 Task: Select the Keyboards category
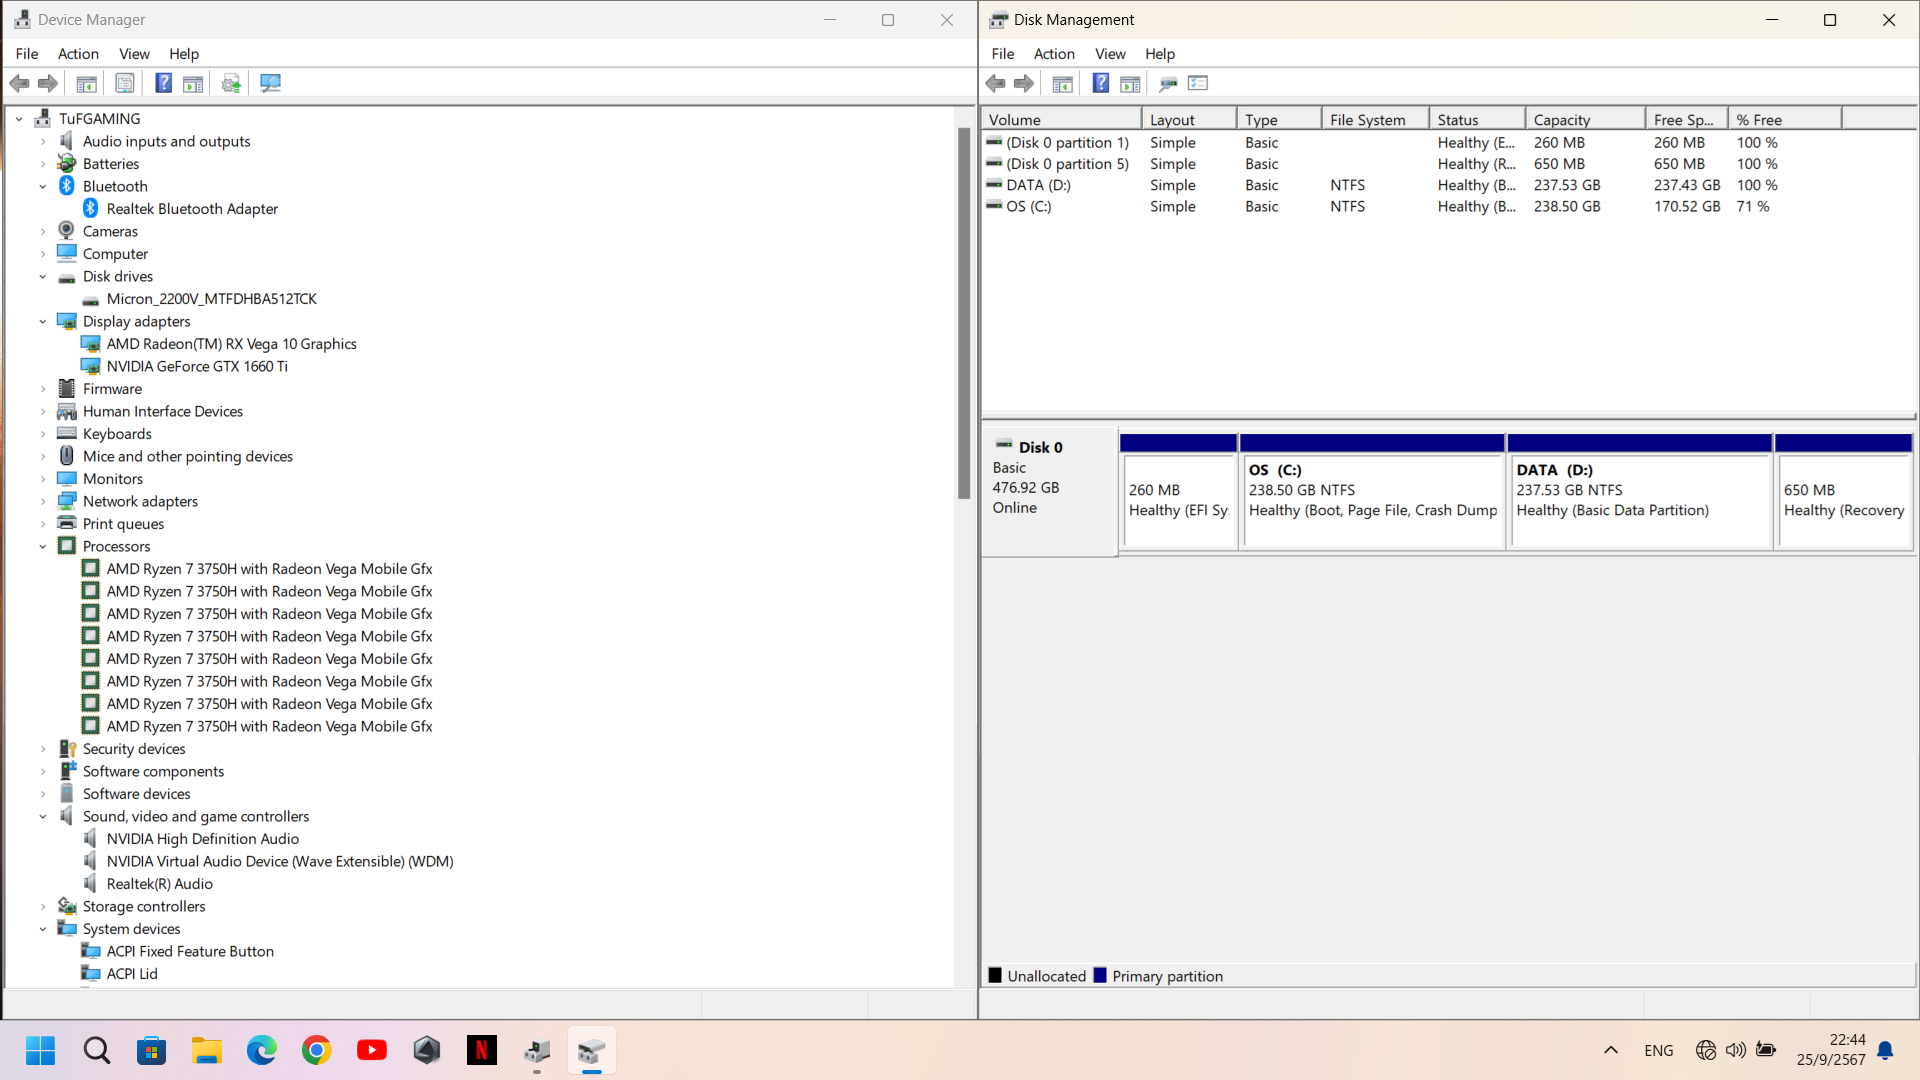pos(117,433)
